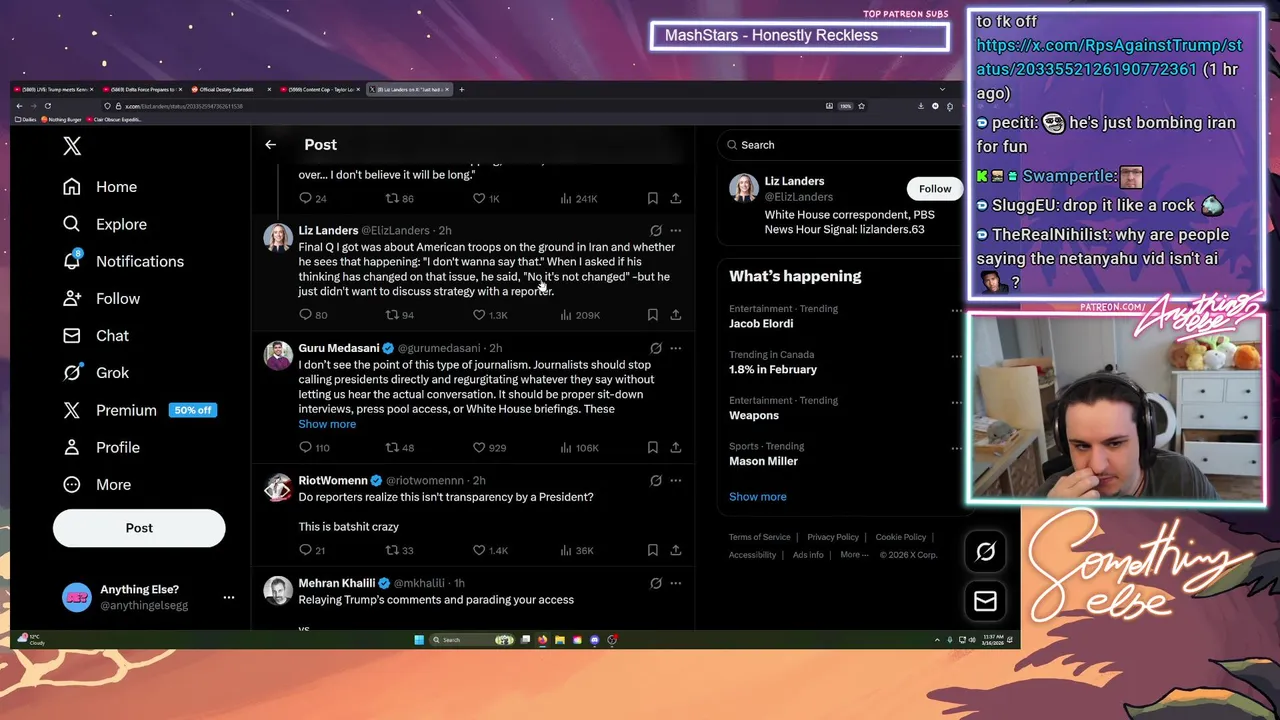
Task: Open Explore in the sidebar
Action: (104, 224)
